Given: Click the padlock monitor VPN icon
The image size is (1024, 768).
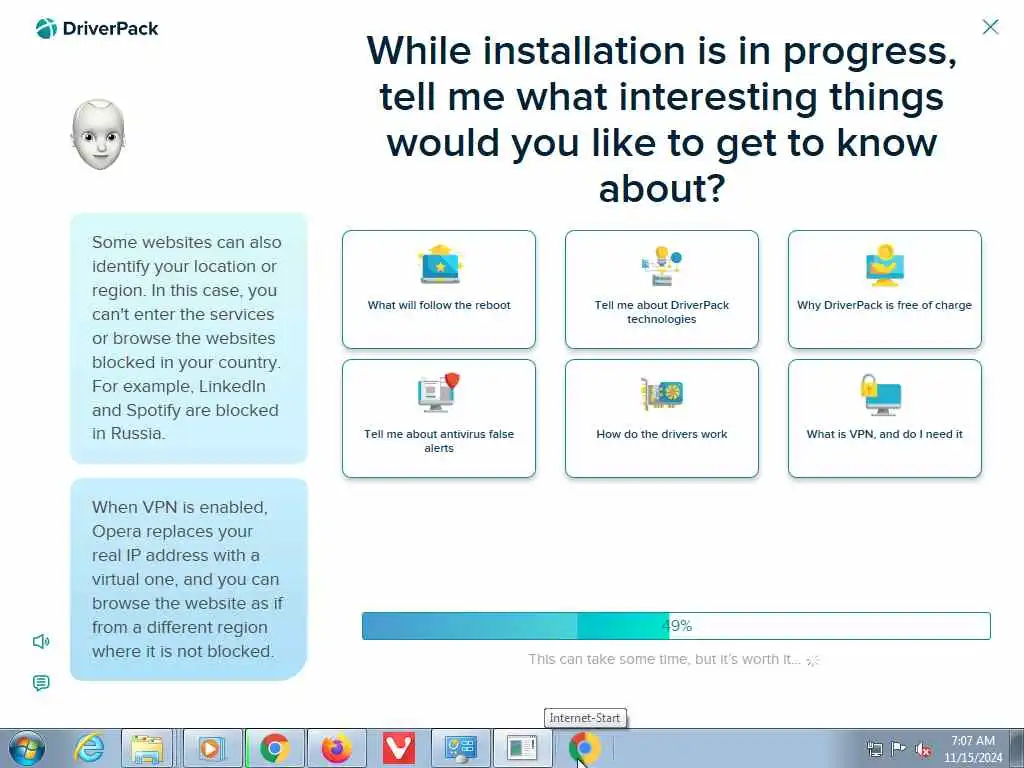Looking at the screenshot, I should pyautogui.click(x=880, y=394).
